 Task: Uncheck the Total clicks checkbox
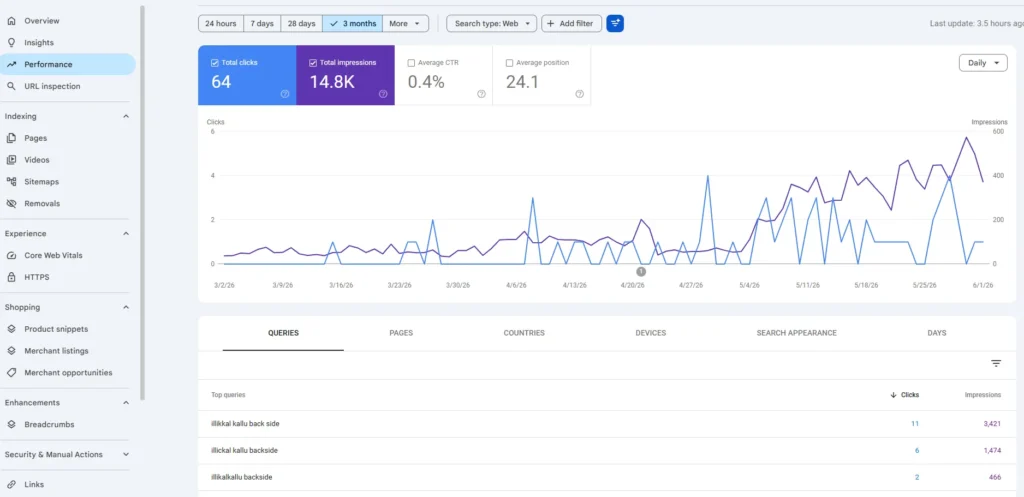pyautogui.click(x=215, y=63)
